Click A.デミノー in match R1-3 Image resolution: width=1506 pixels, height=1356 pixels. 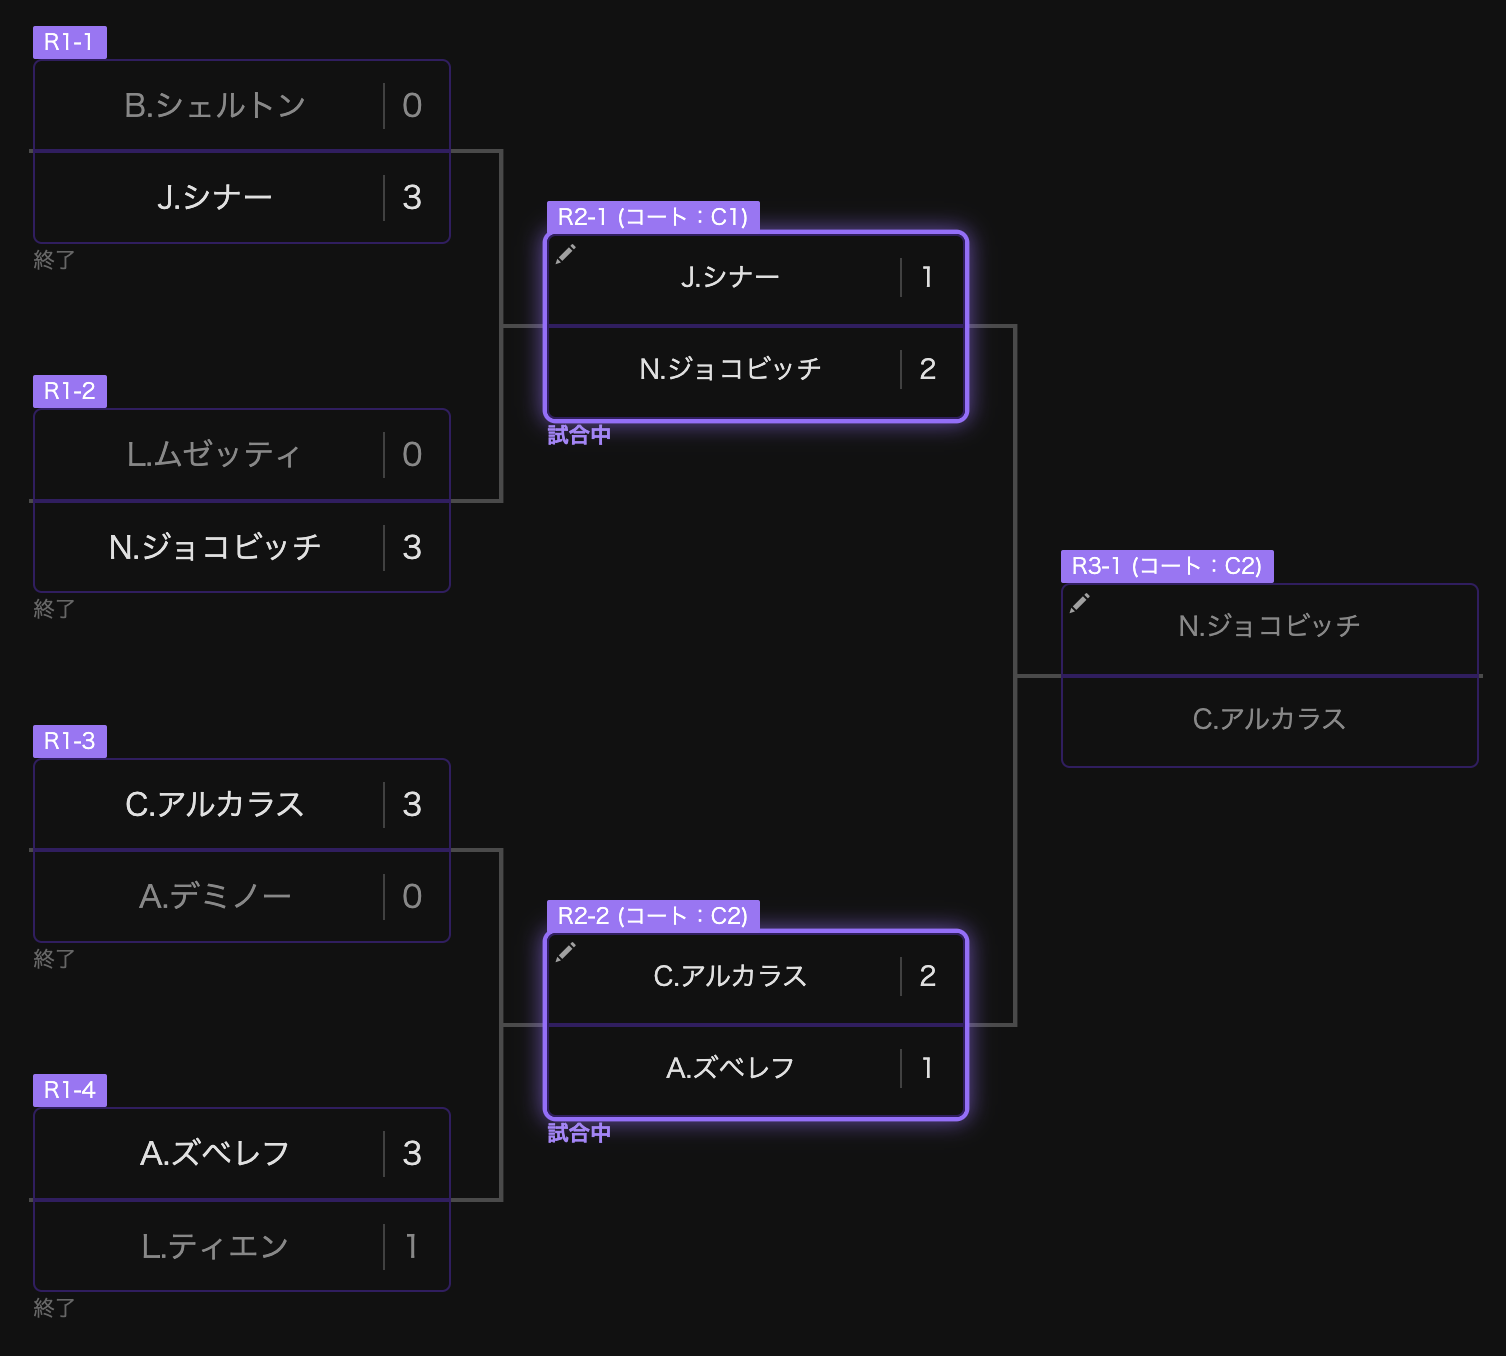[215, 896]
